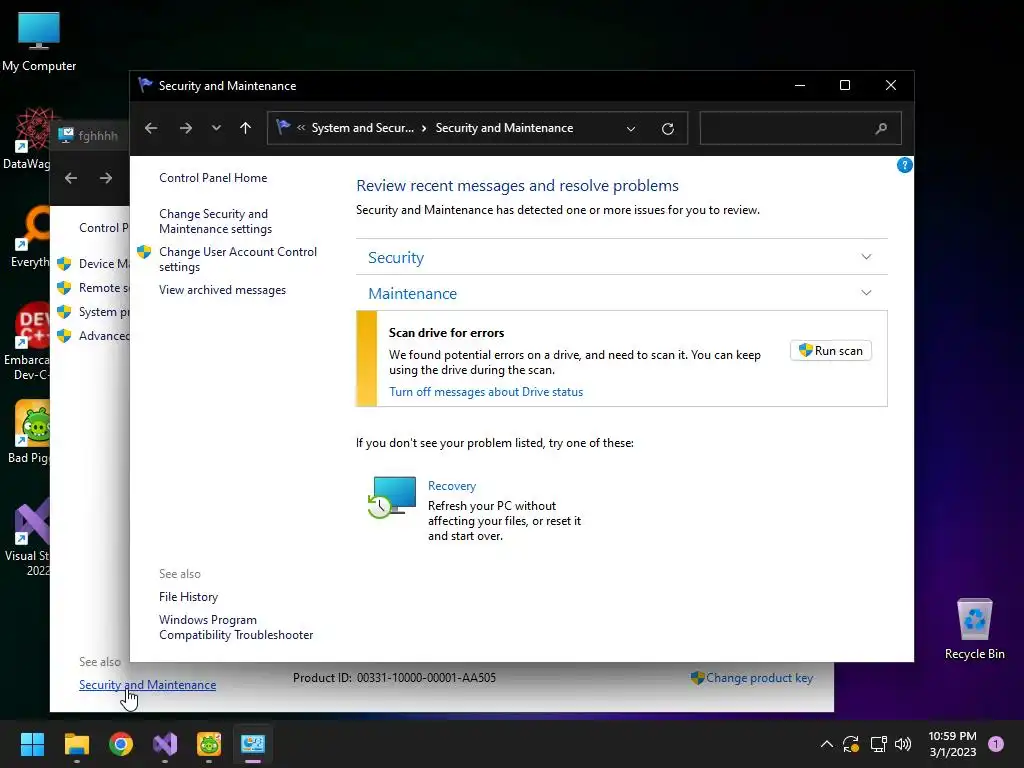Click the volume speaker tray icon
Viewport: 1024px width, 768px height.
click(x=903, y=744)
